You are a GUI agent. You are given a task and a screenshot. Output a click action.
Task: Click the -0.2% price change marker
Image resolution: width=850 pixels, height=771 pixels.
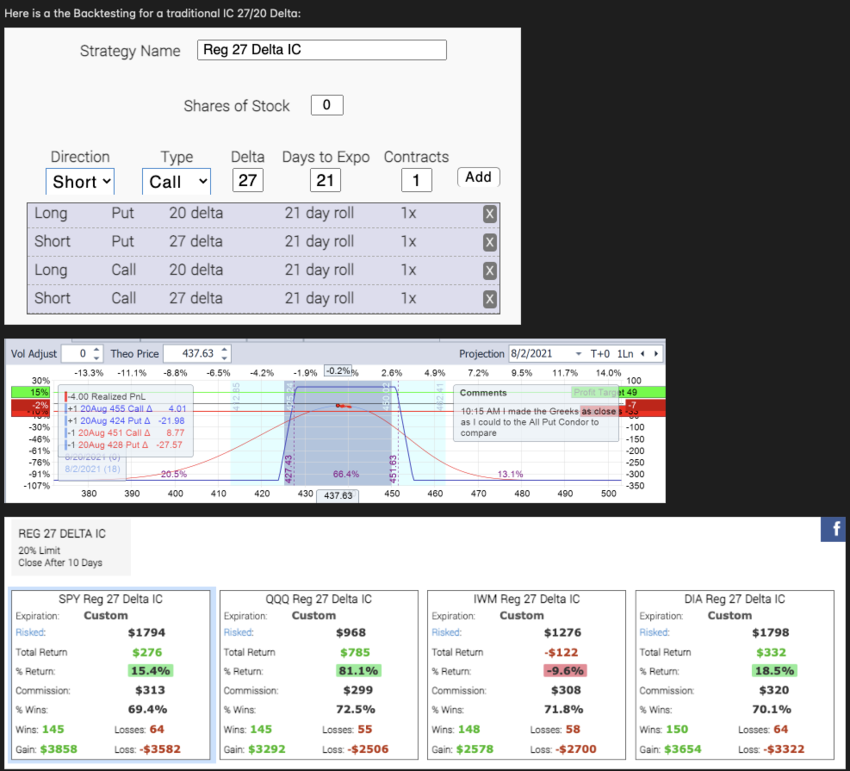338,371
